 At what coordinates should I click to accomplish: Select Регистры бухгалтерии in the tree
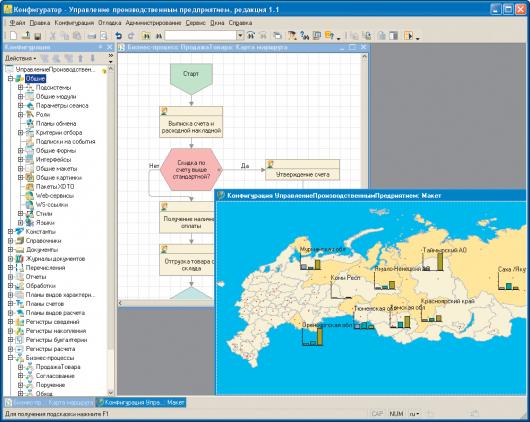pyautogui.click(x=56, y=340)
